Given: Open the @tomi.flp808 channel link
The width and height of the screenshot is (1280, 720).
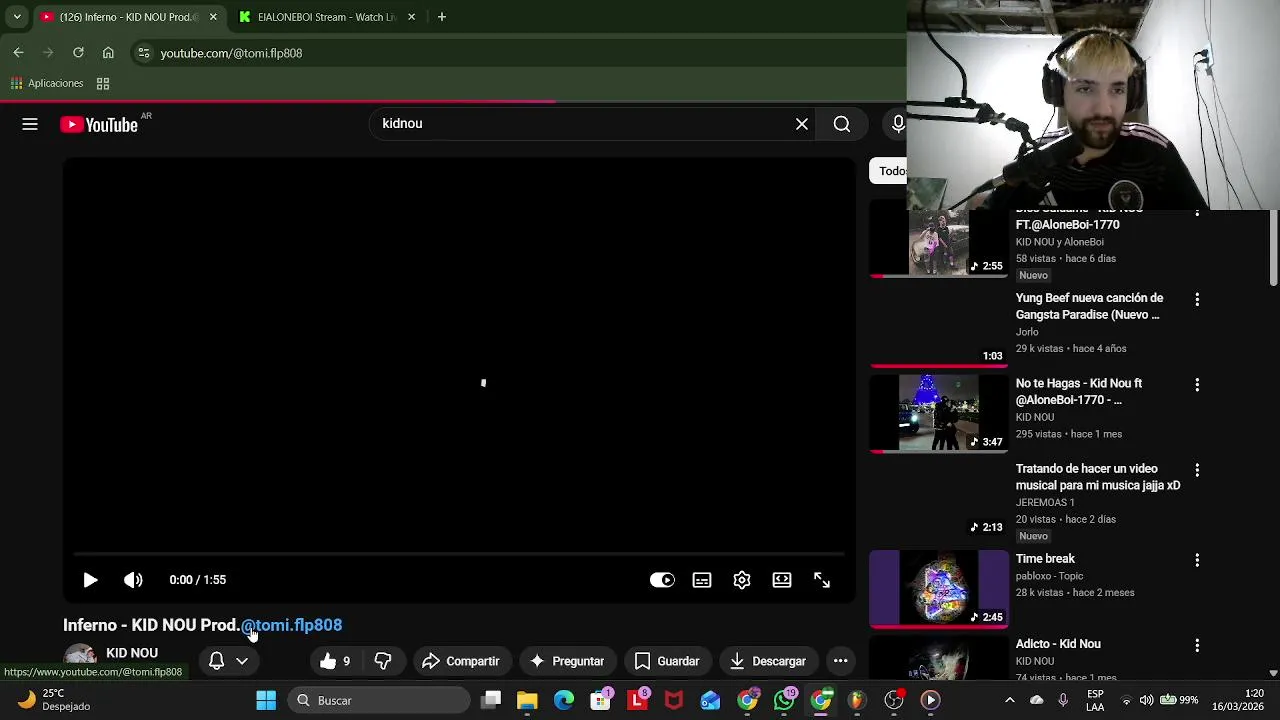Looking at the screenshot, I should click(x=291, y=625).
